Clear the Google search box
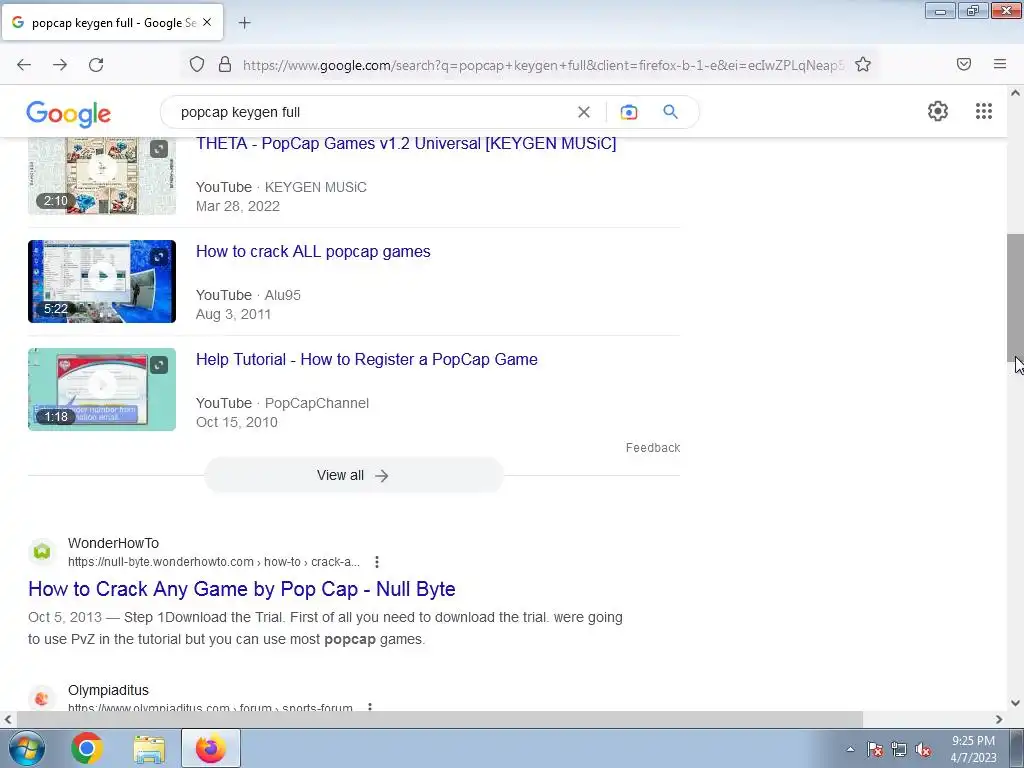 (584, 112)
